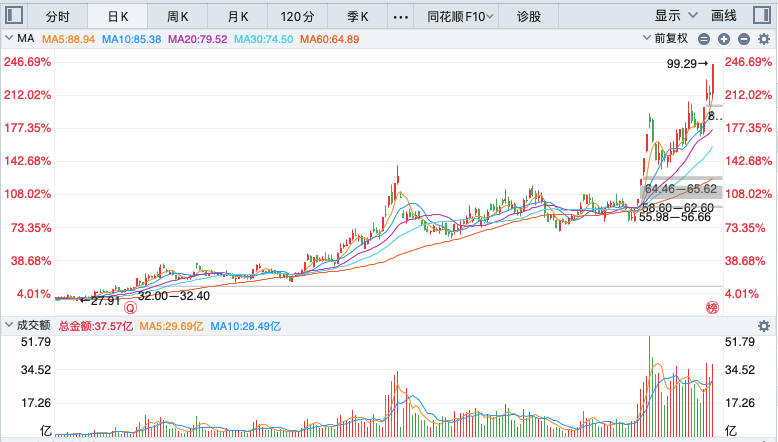Collapse the MA indicator panel chevron
The image size is (778, 442).
click(9, 38)
